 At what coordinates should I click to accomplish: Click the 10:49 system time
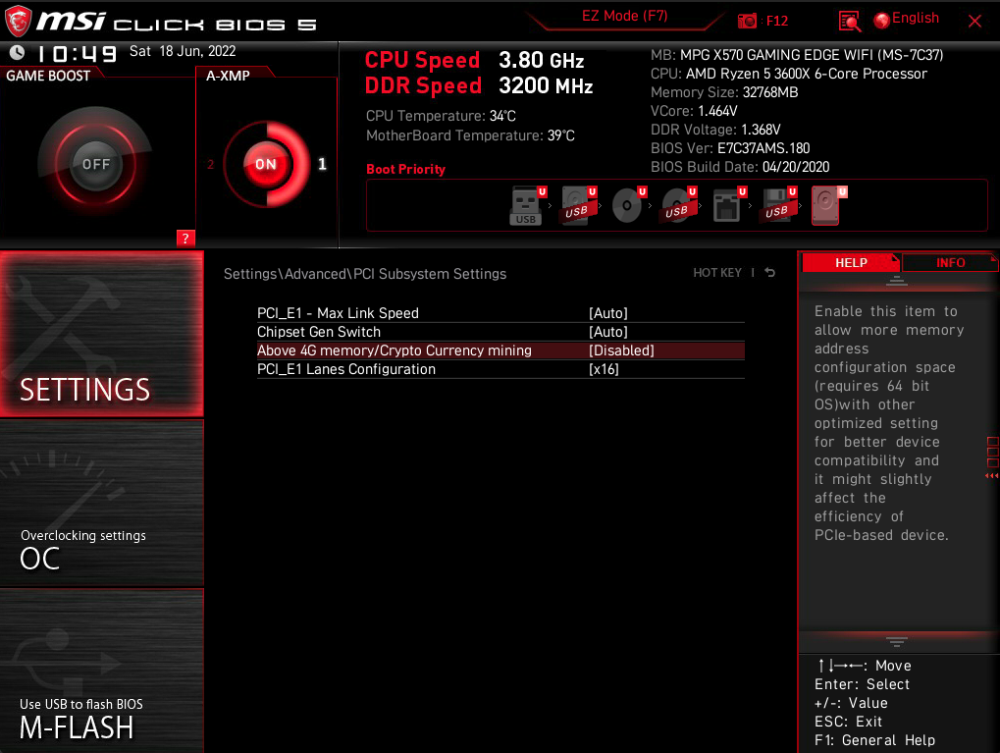(77, 54)
